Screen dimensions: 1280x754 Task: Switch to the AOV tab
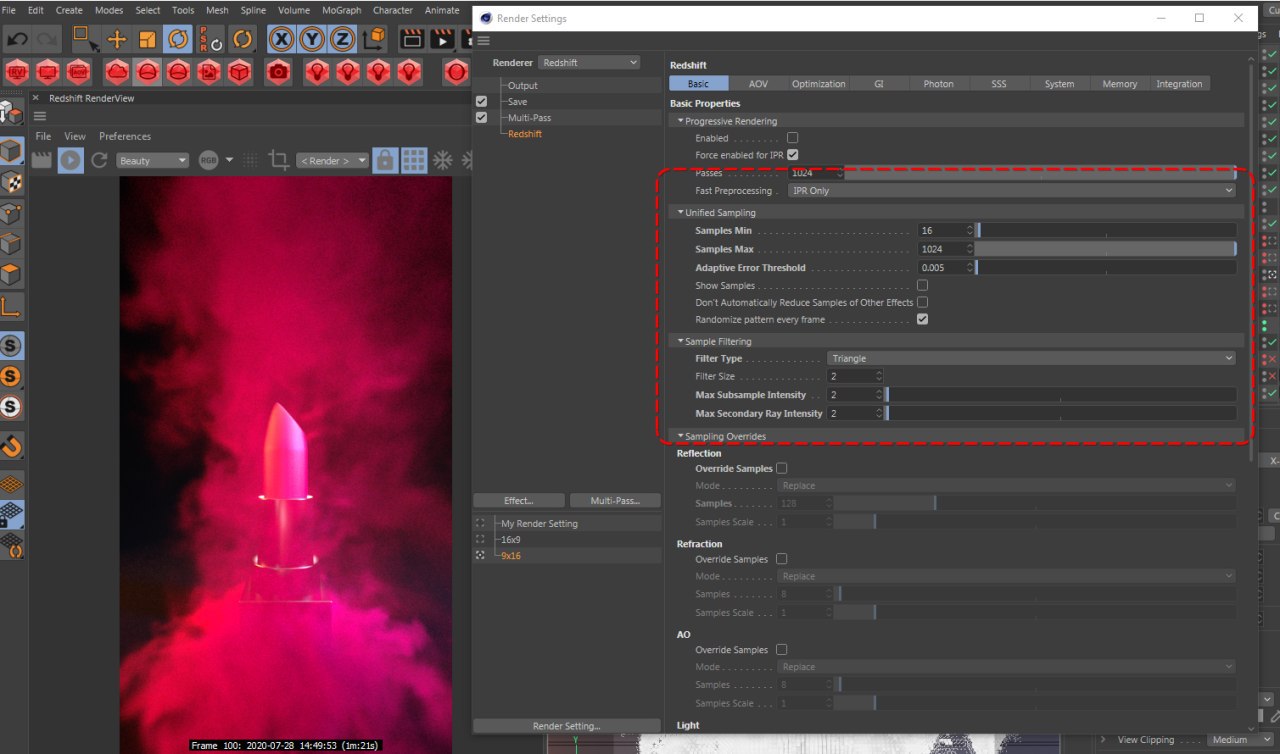click(x=759, y=84)
